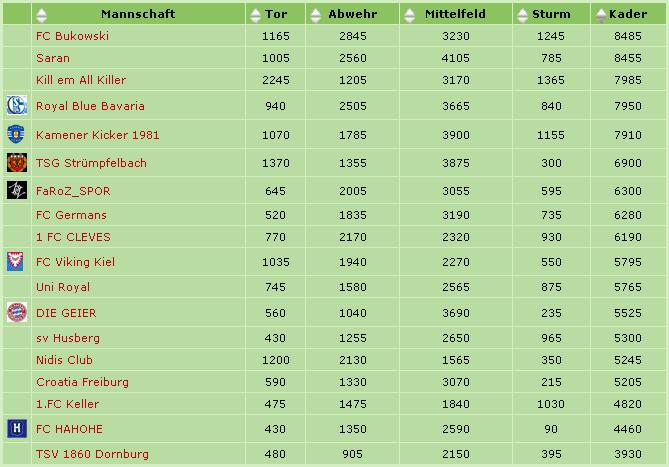Image resolution: width=669 pixels, height=467 pixels.
Task: Click the FC HAHOHE team badge
Action: 15,429
